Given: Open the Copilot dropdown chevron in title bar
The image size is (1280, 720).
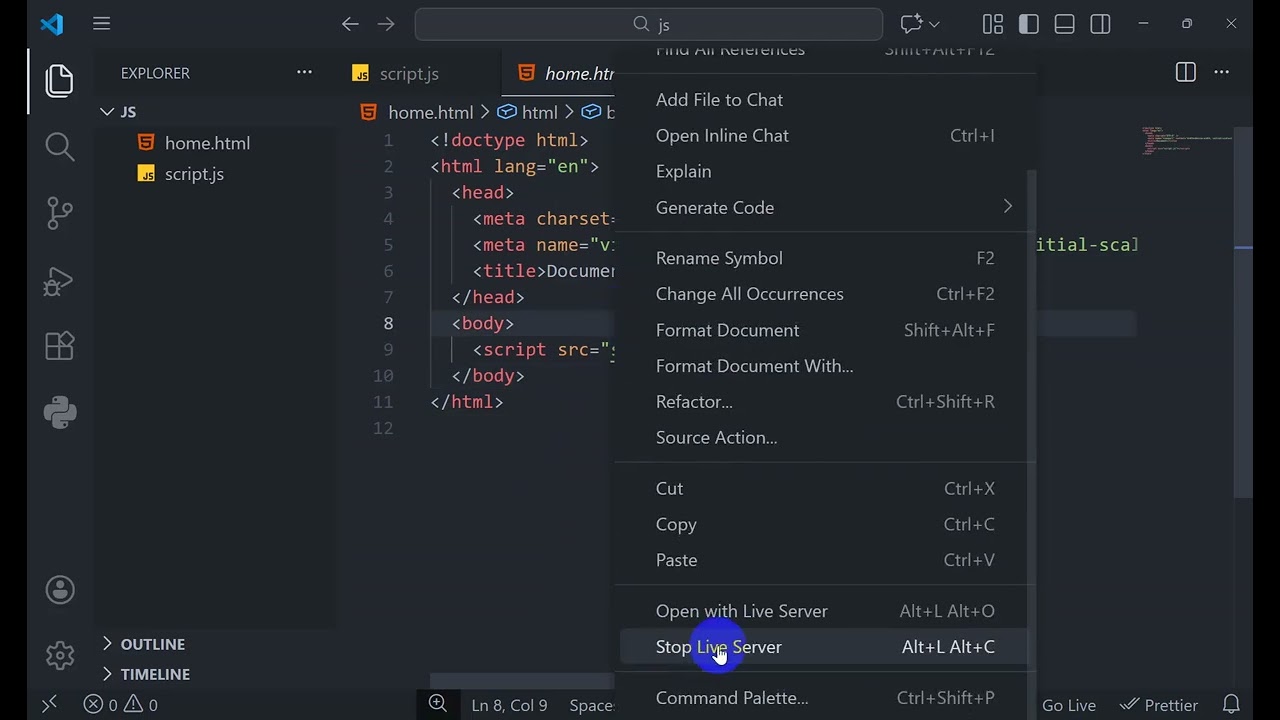Looking at the screenshot, I should [x=935, y=24].
